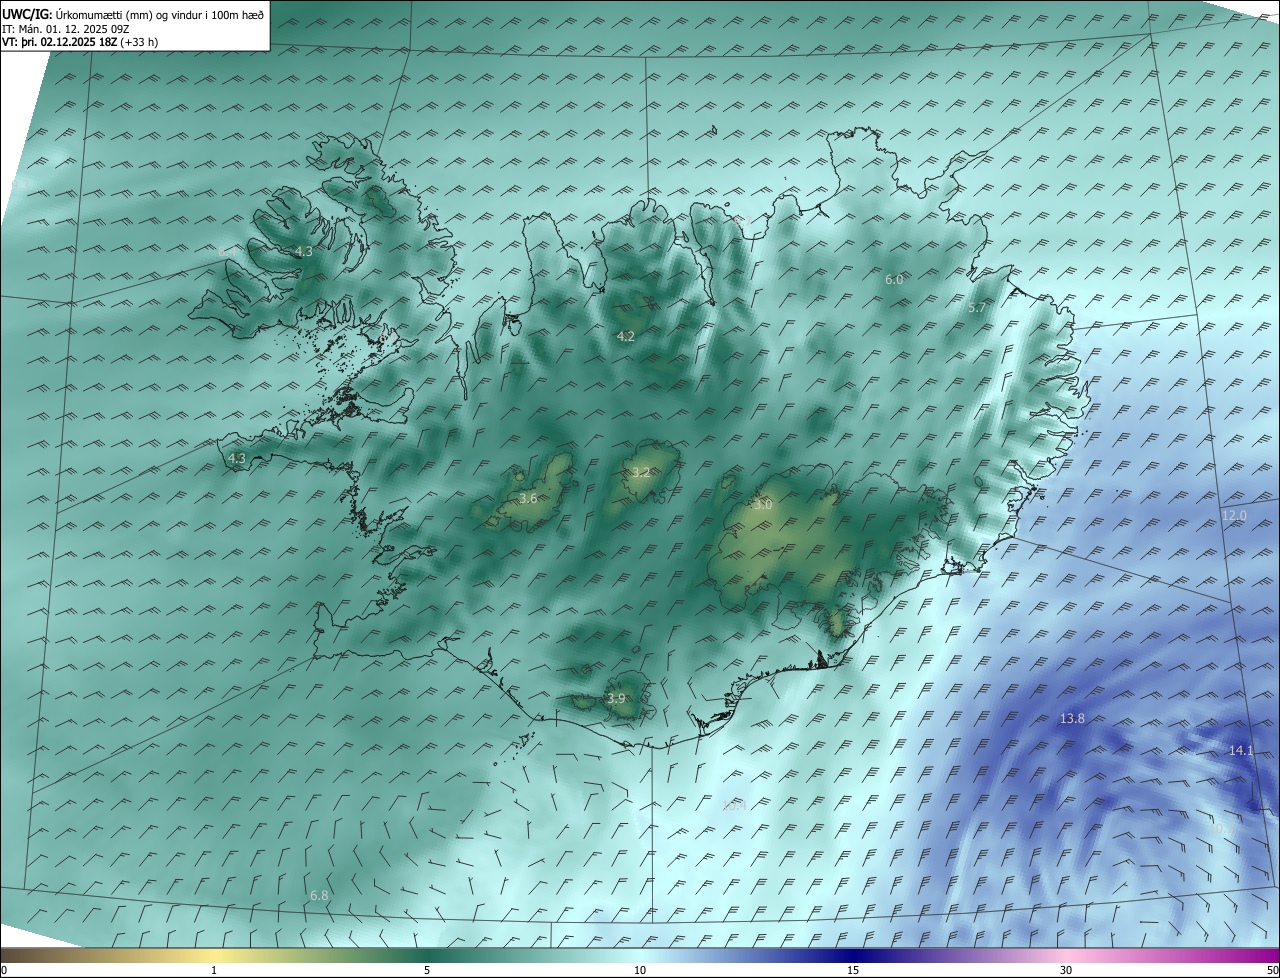The height and width of the screenshot is (978, 1280).
Task: Select the initial time line 'IT: Mán. 01. 12. 2025 09Z'
Action: [x=66, y=29]
